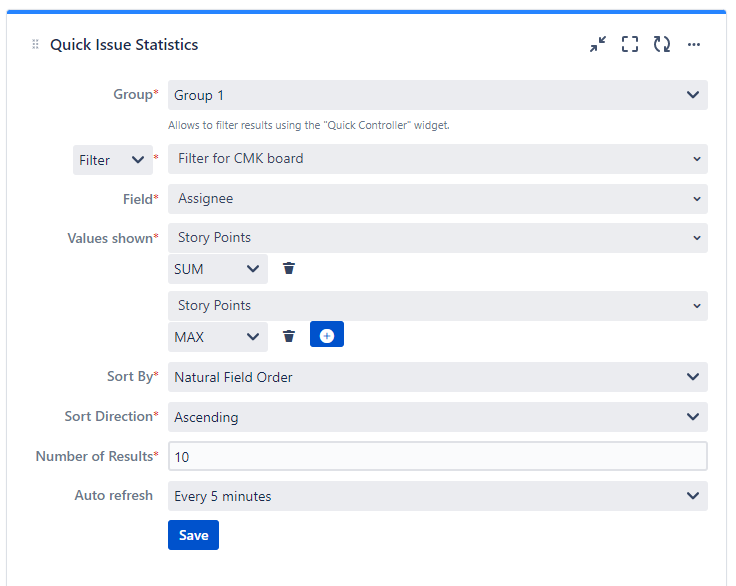Open the SUM aggregation dropdown
Screen dimensions: 736x586
[x=218, y=269]
